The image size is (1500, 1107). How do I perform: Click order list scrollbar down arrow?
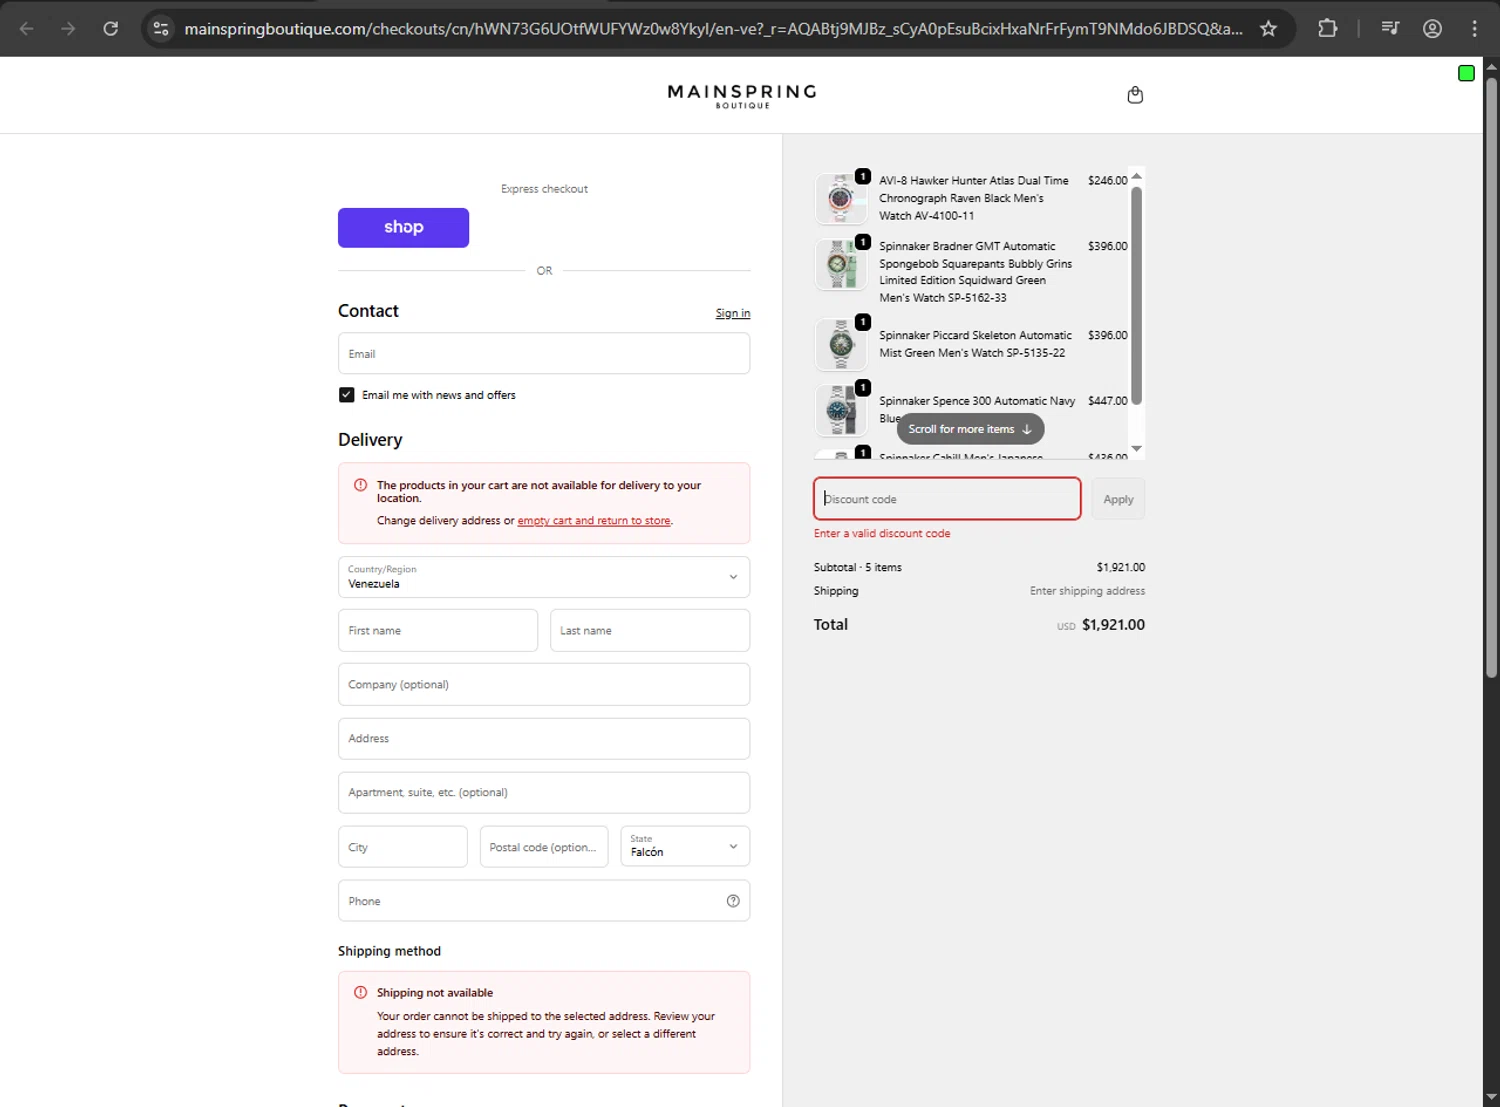[x=1136, y=449]
